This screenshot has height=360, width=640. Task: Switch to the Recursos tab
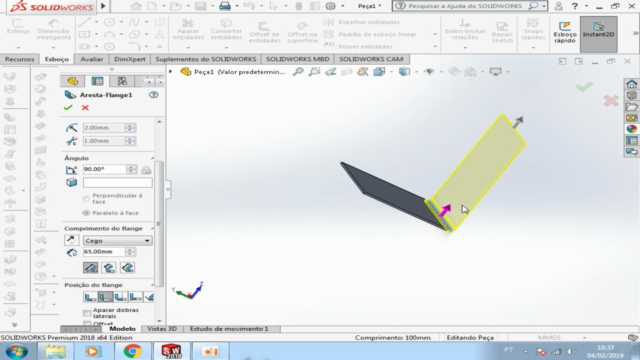click(19, 59)
